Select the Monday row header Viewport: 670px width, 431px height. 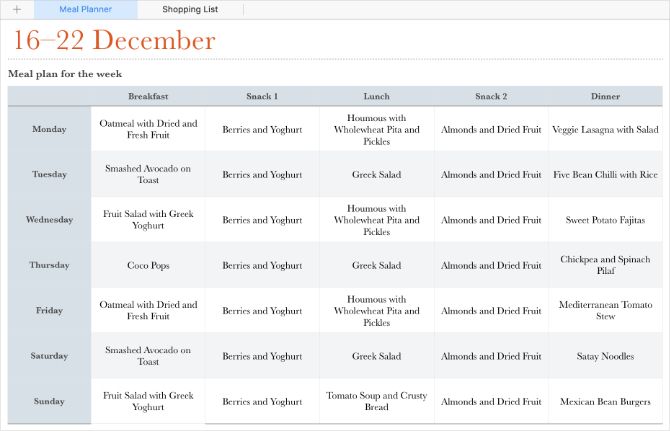[49, 129]
